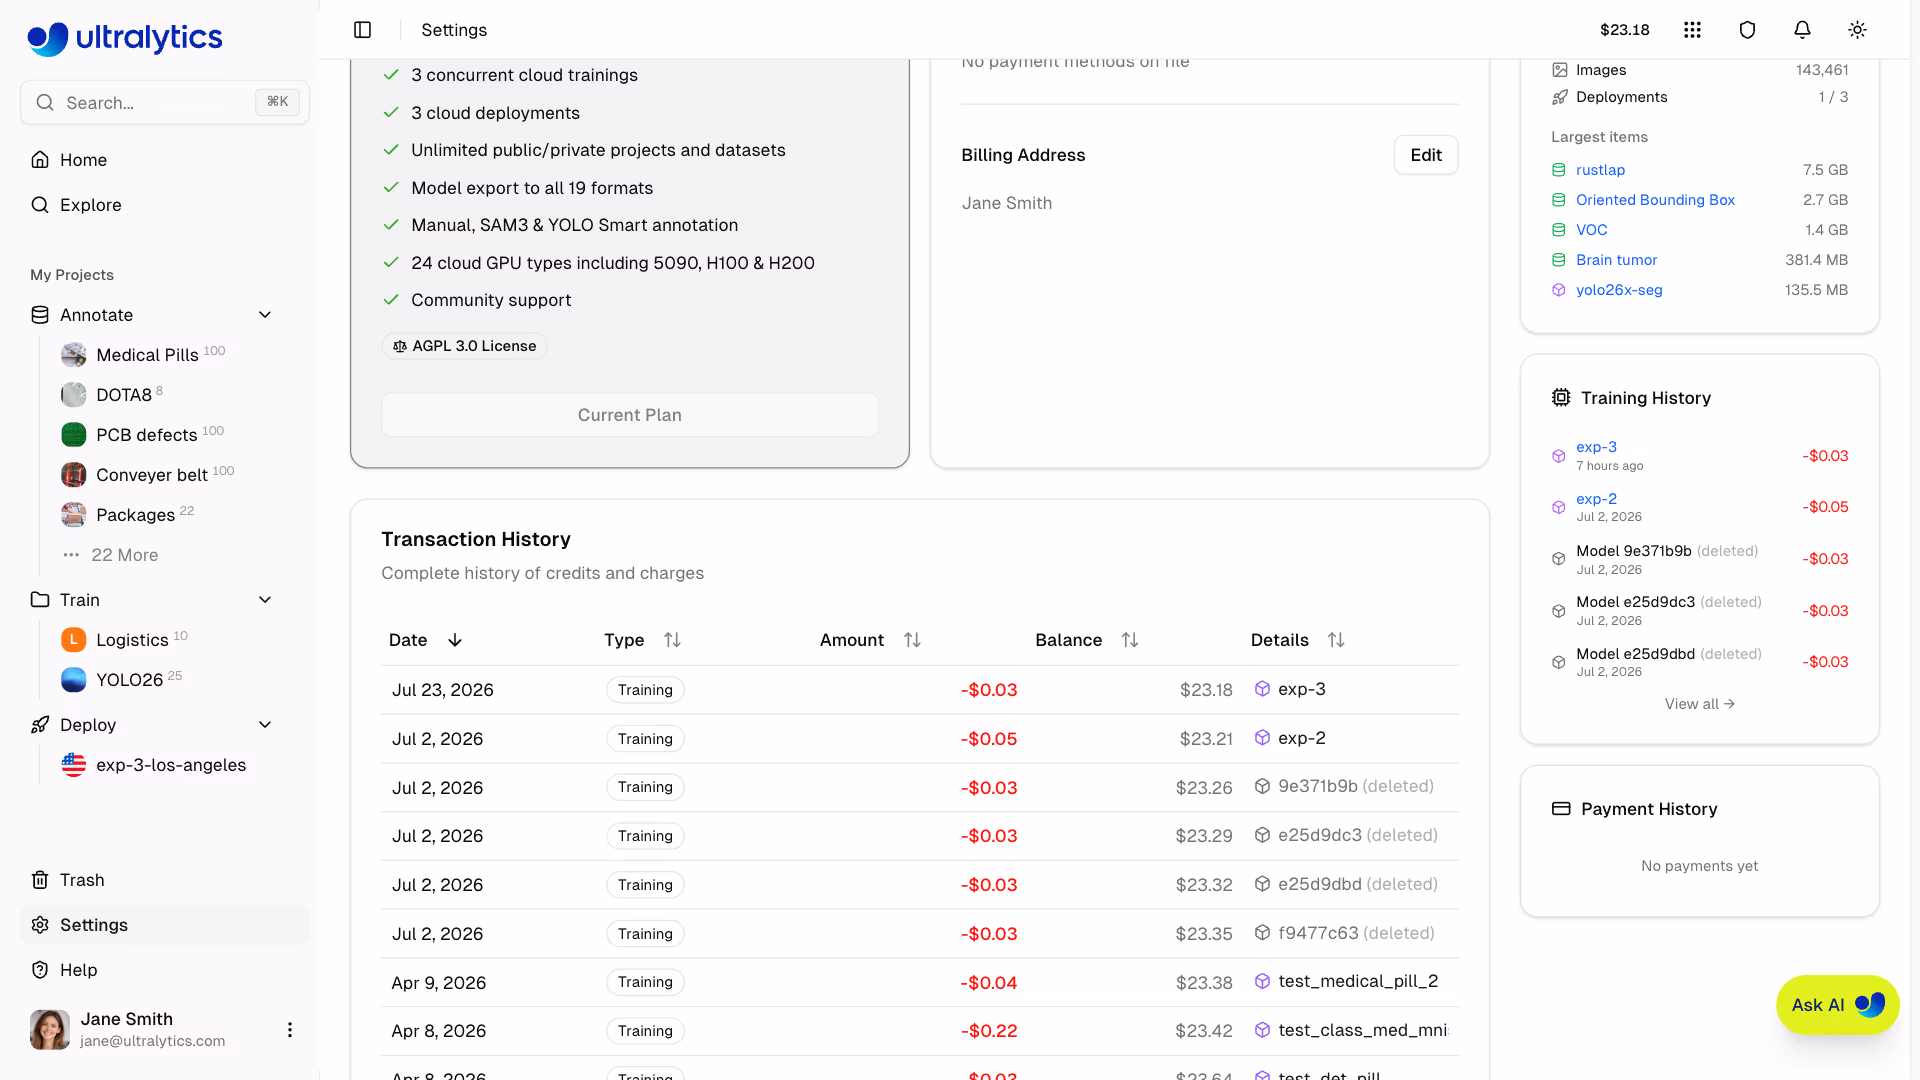Toggle the sidebar panel icon

tap(363, 30)
